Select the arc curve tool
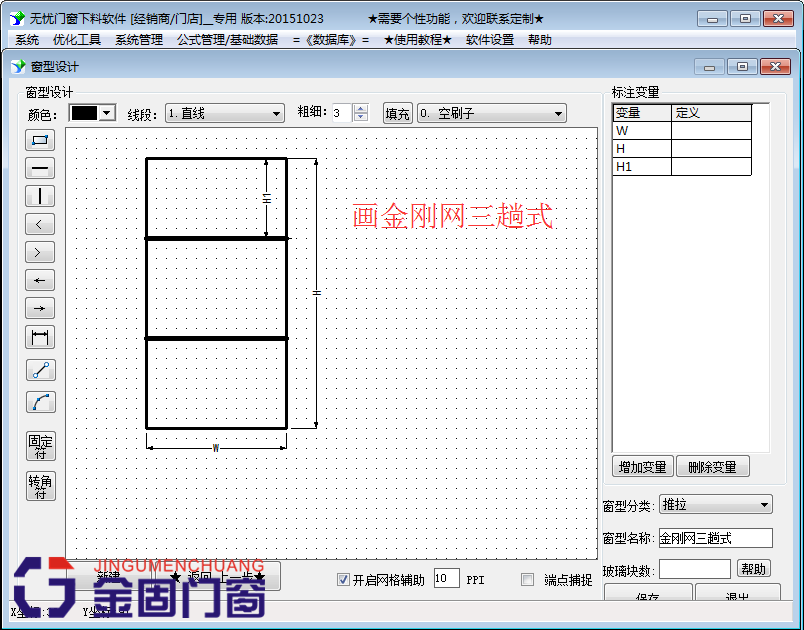The width and height of the screenshot is (804, 630). 40,402
